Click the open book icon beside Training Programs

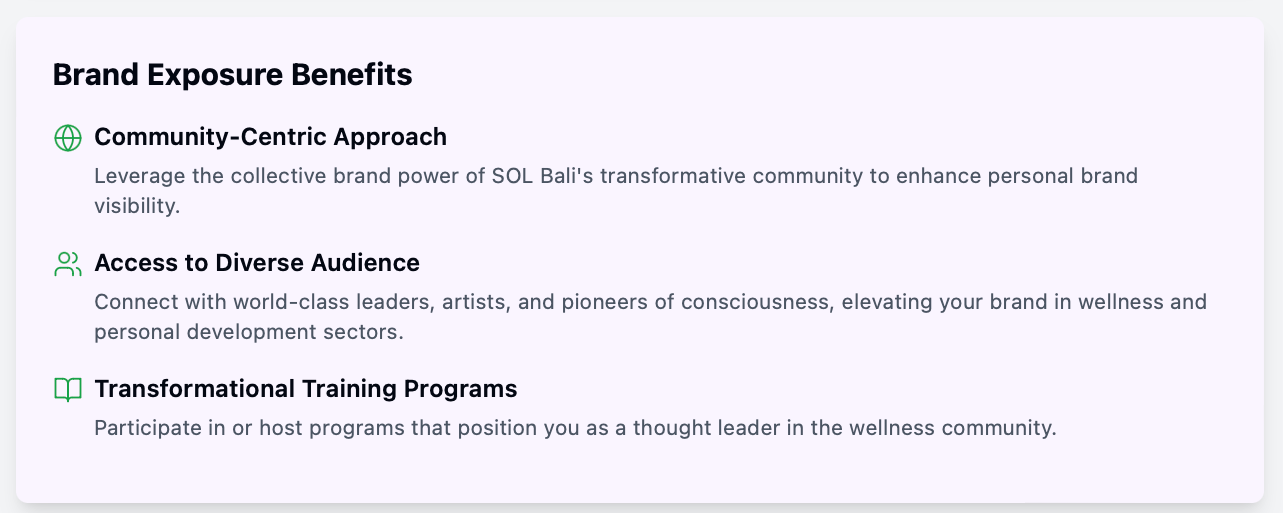pos(67,390)
